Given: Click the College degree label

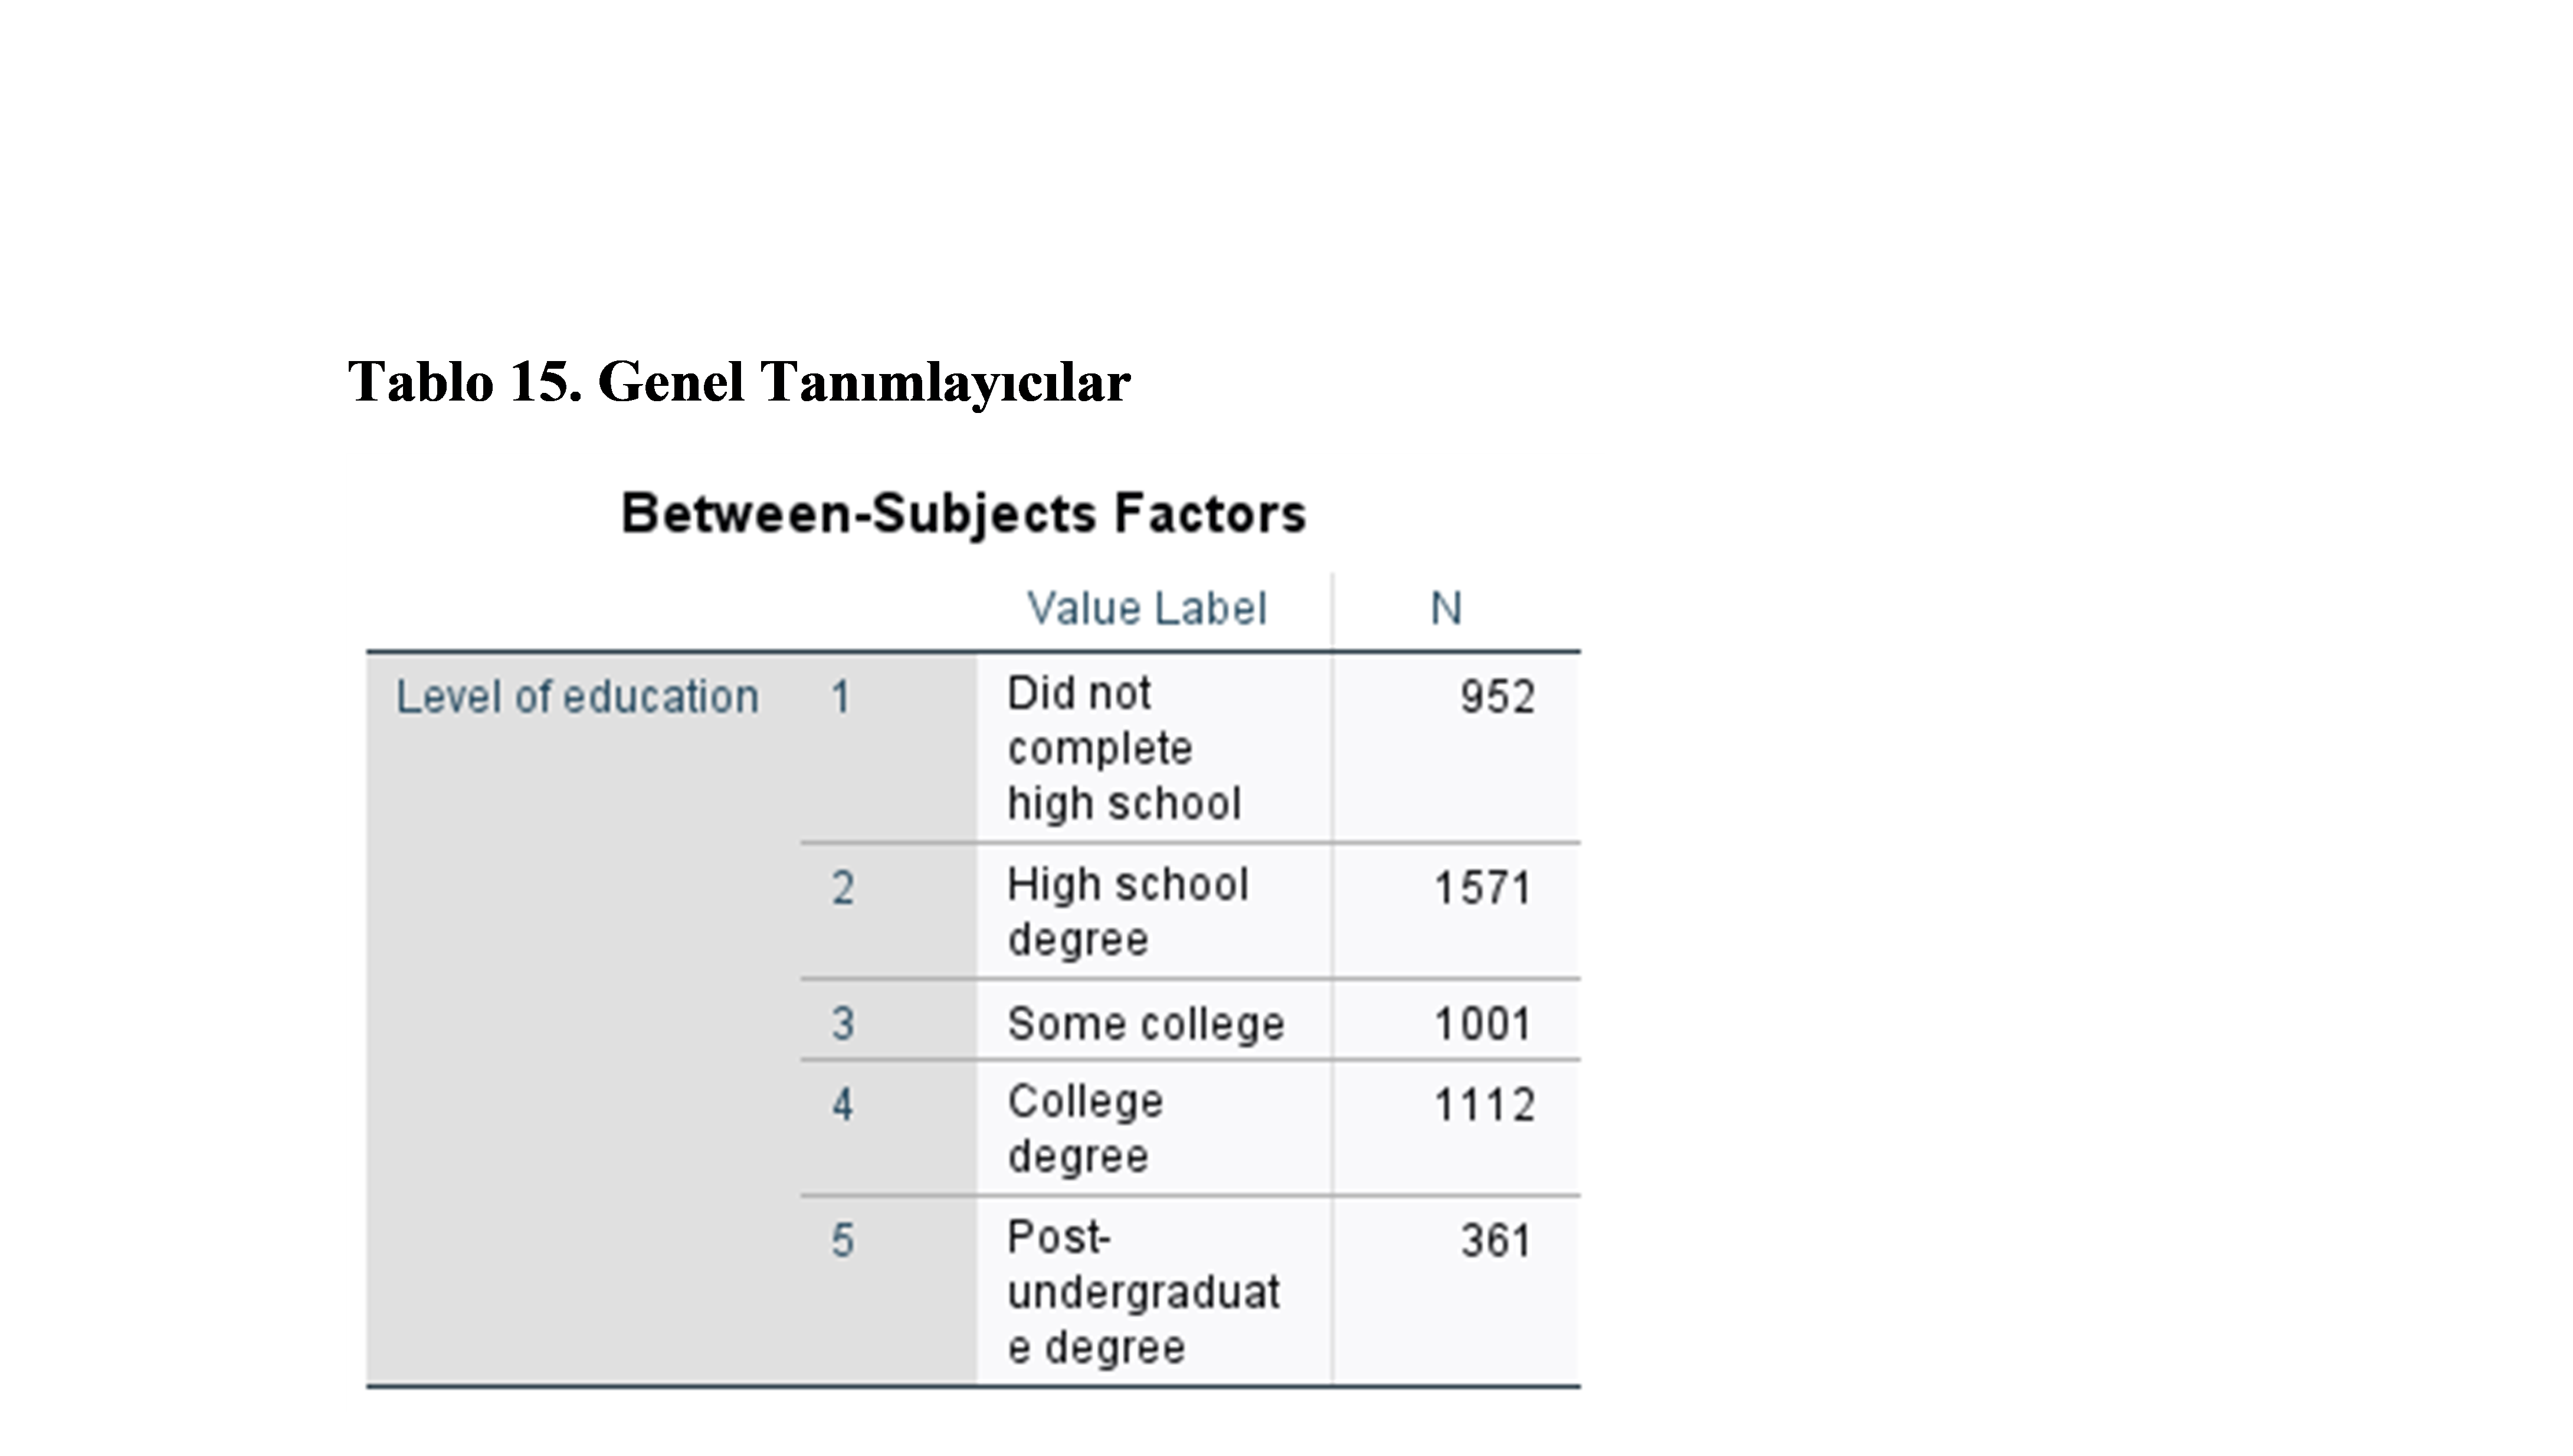Looking at the screenshot, I should coord(1085,1129).
